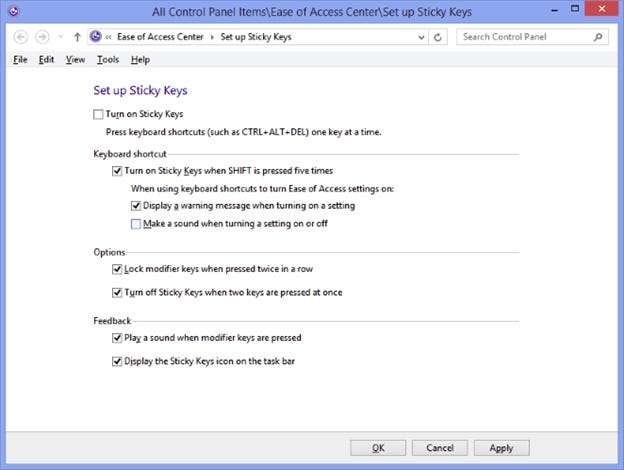Click the OK button

point(377,448)
